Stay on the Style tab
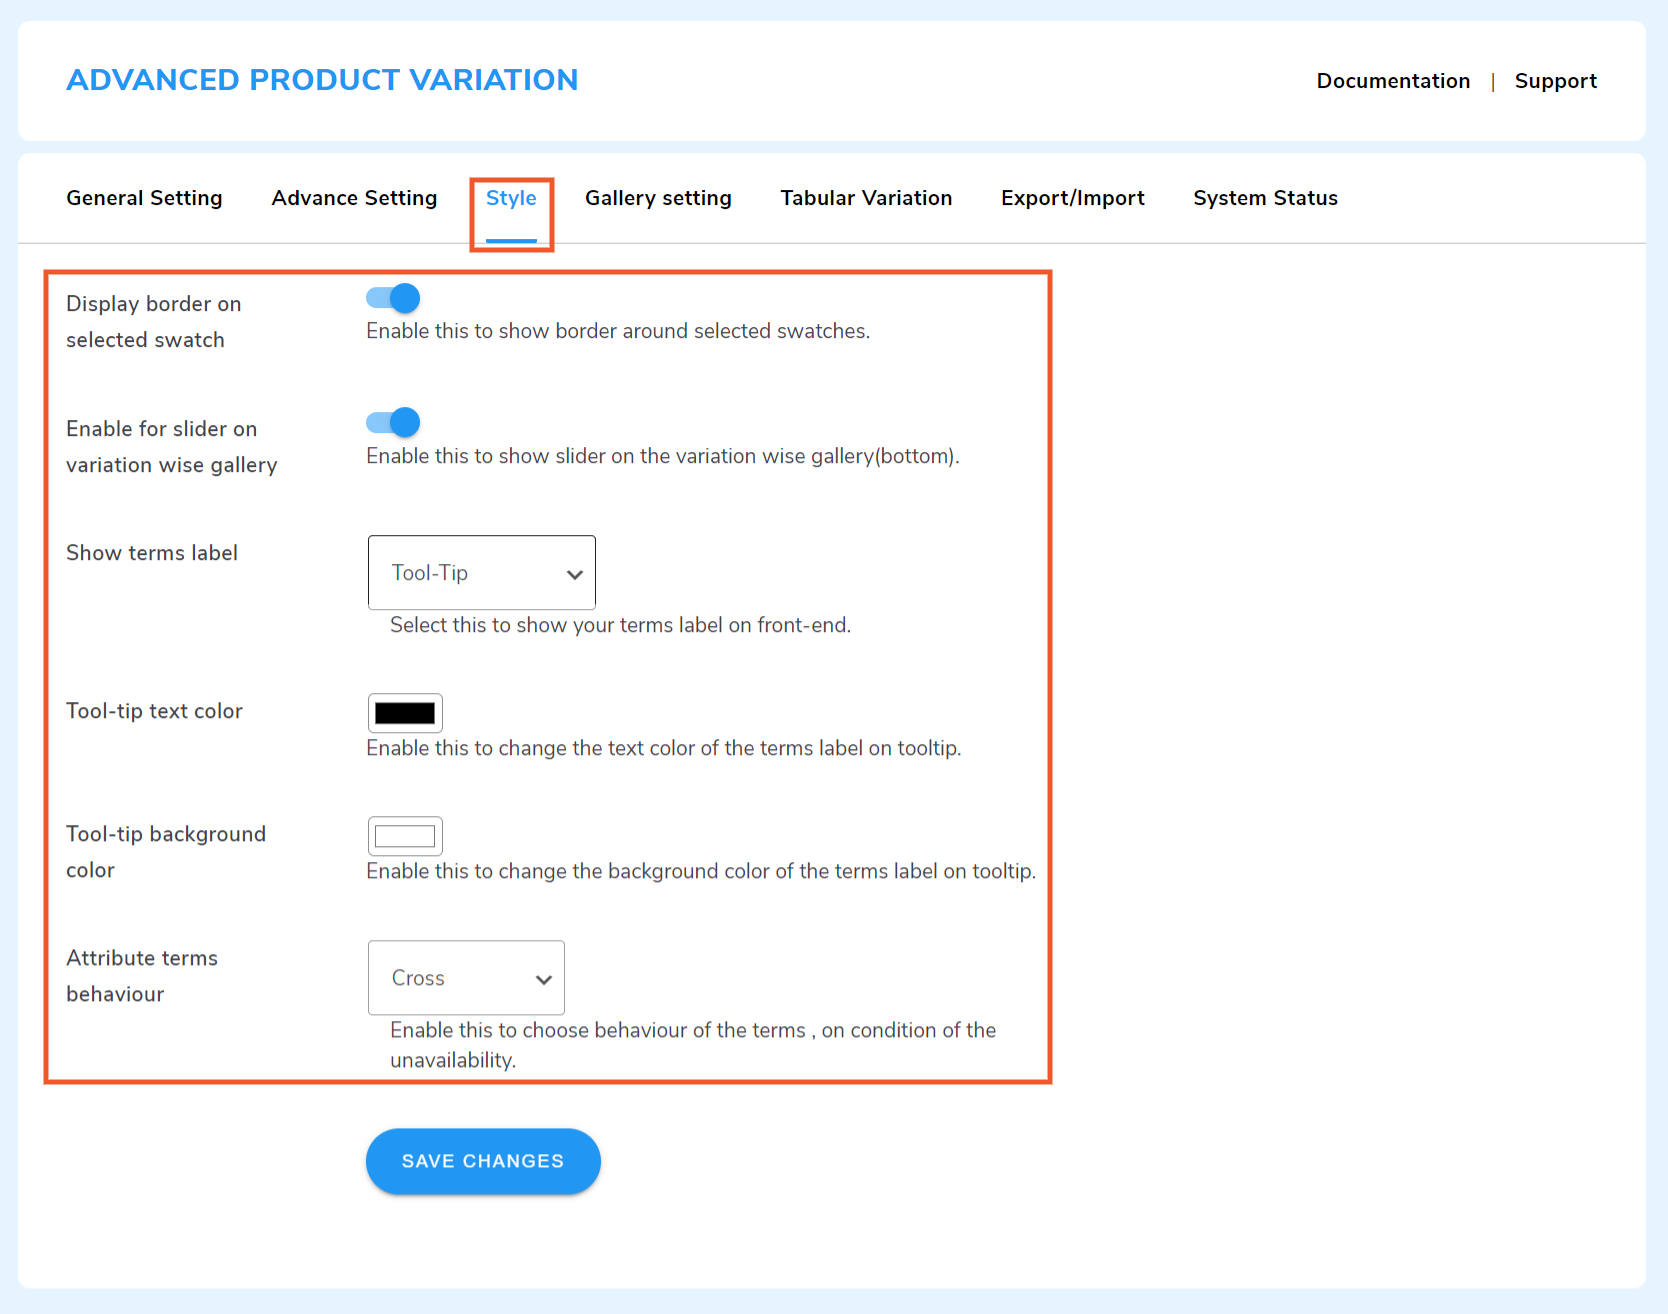The image size is (1668, 1314). coord(511,197)
